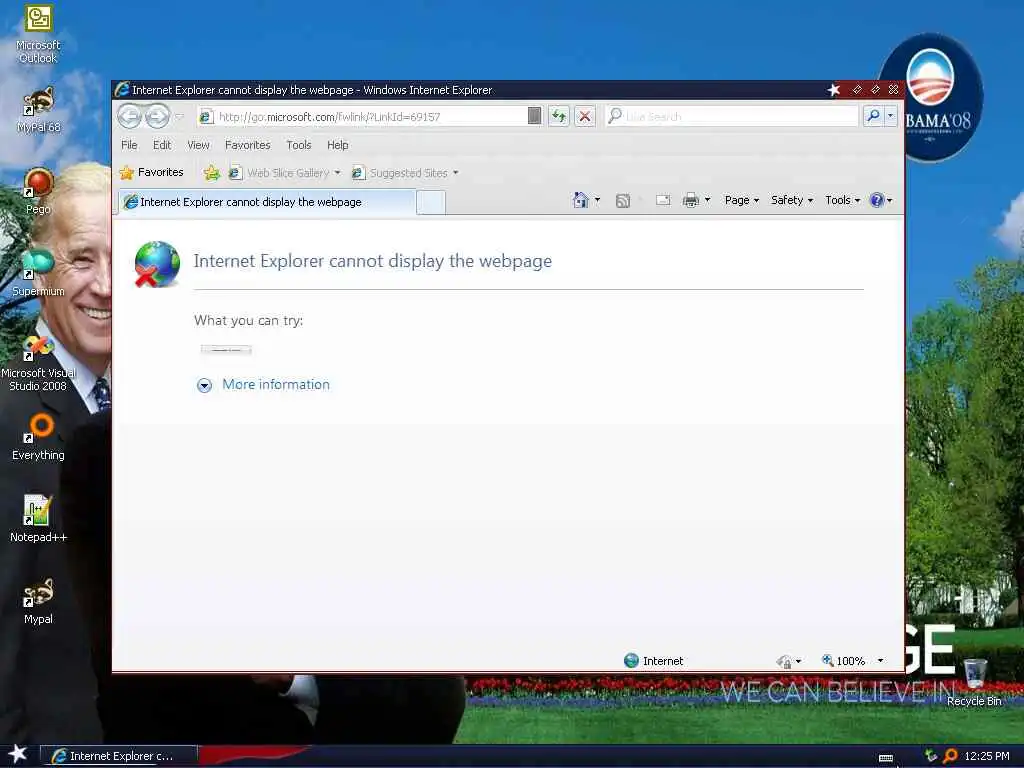
Task: Click the Protected Mode security icon in status bar
Action: (x=784, y=662)
